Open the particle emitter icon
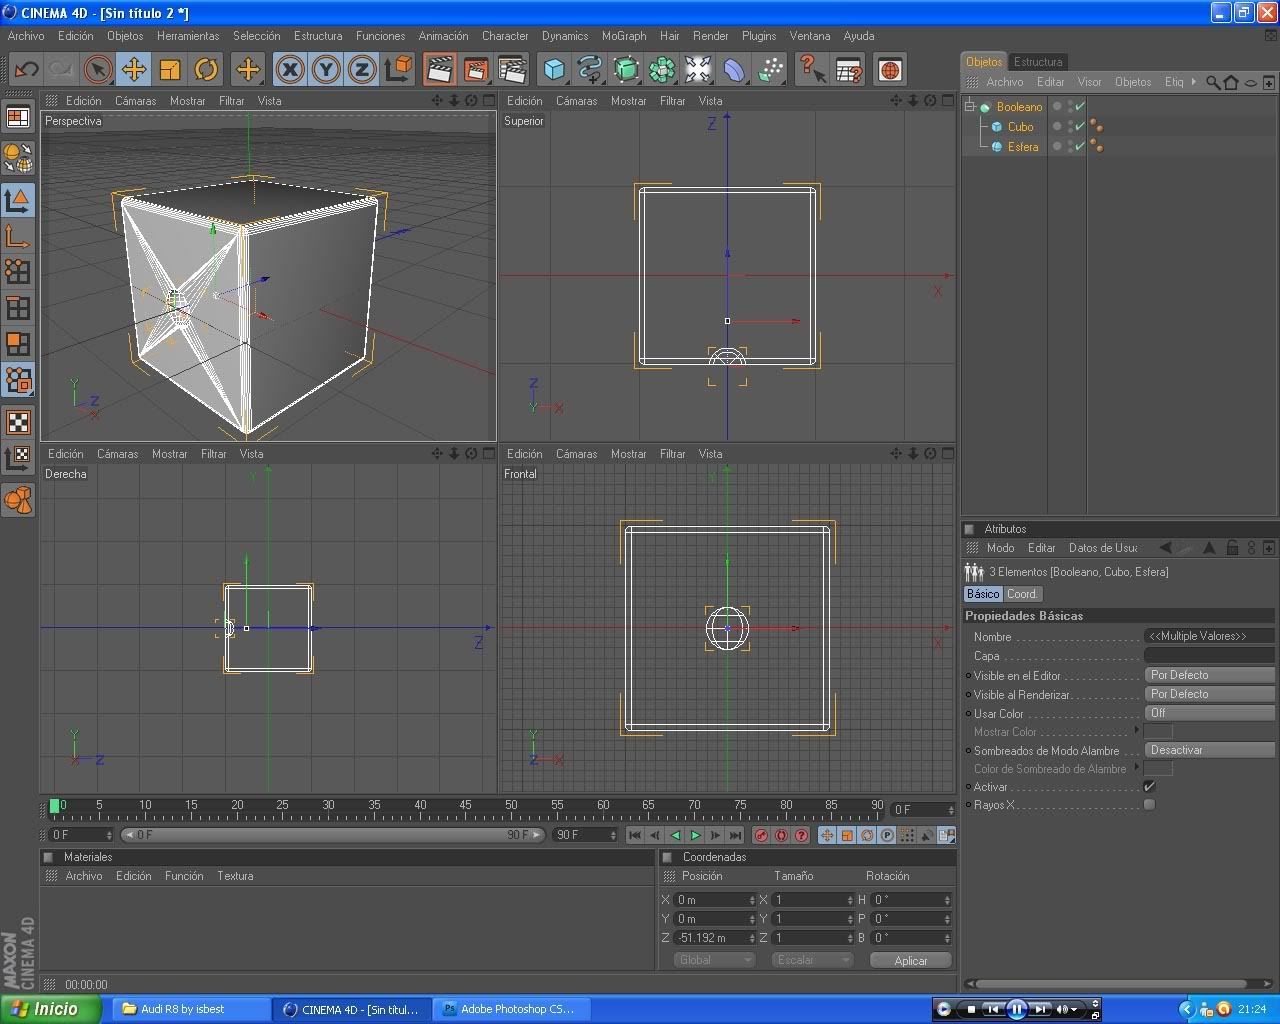This screenshot has width=1280, height=1024. click(770, 69)
